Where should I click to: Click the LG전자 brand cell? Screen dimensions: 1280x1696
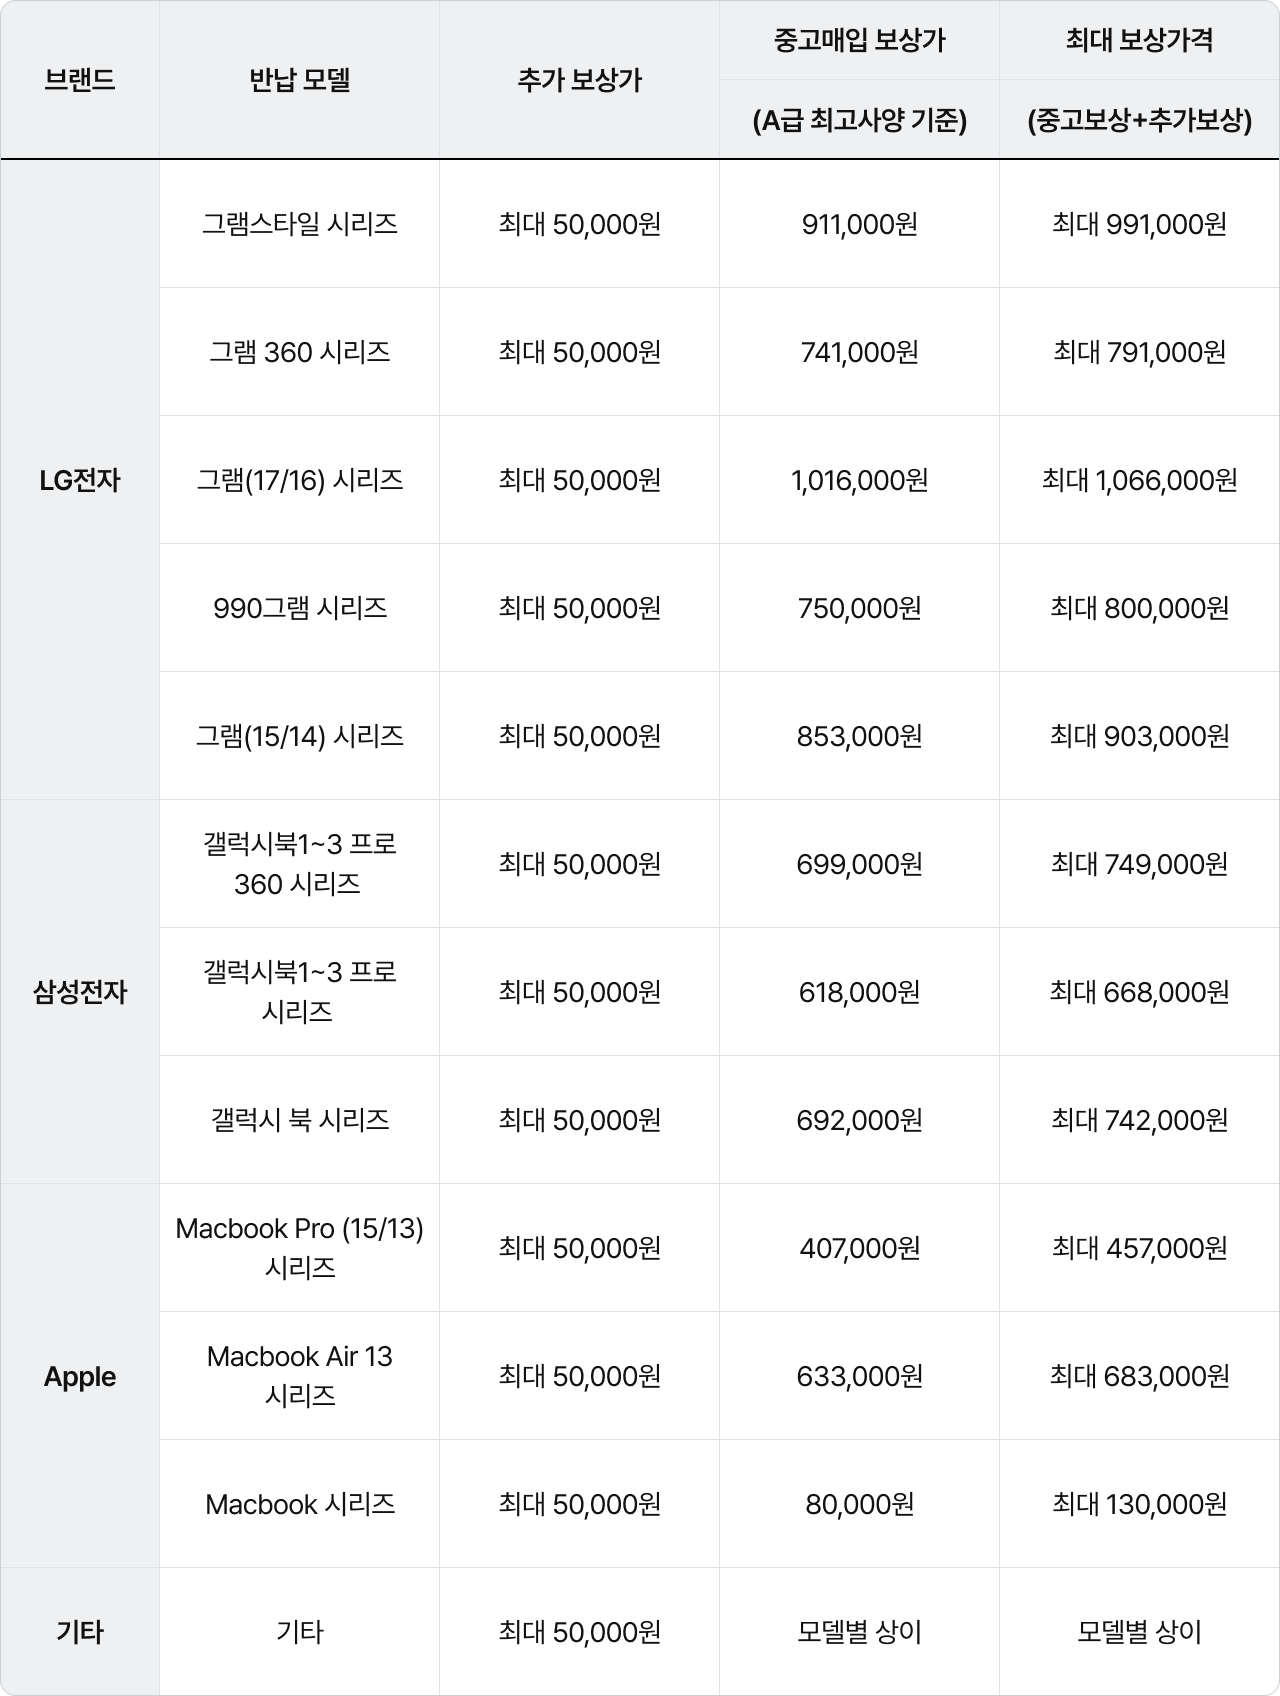(80, 480)
